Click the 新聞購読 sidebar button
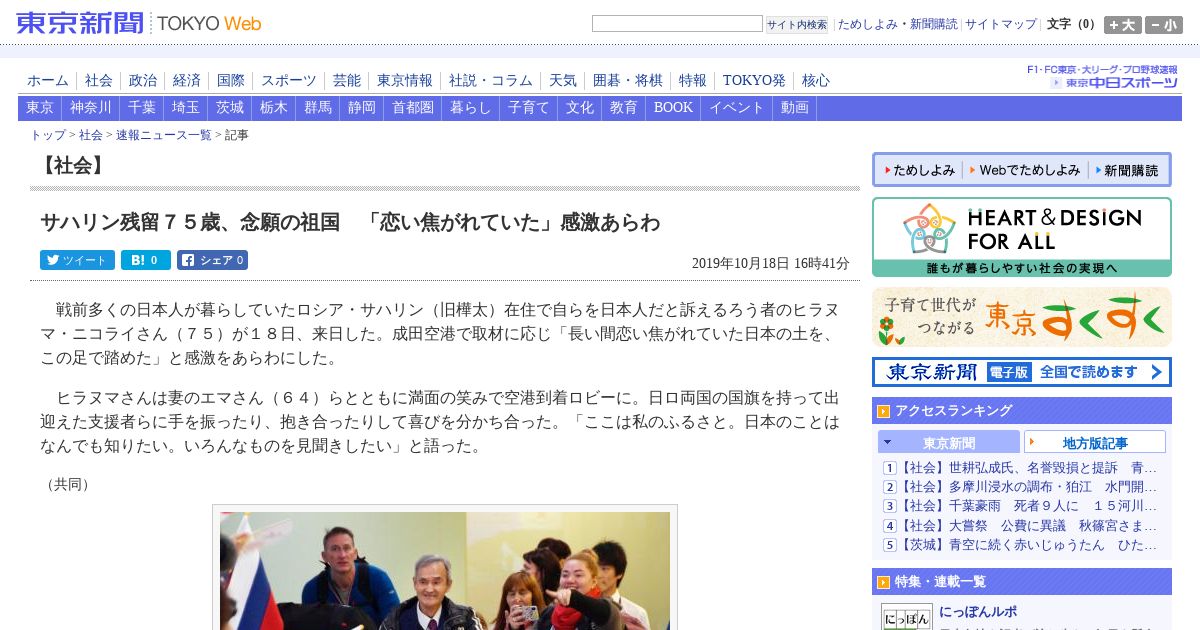This screenshot has height=630, width=1200. click(1126, 170)
